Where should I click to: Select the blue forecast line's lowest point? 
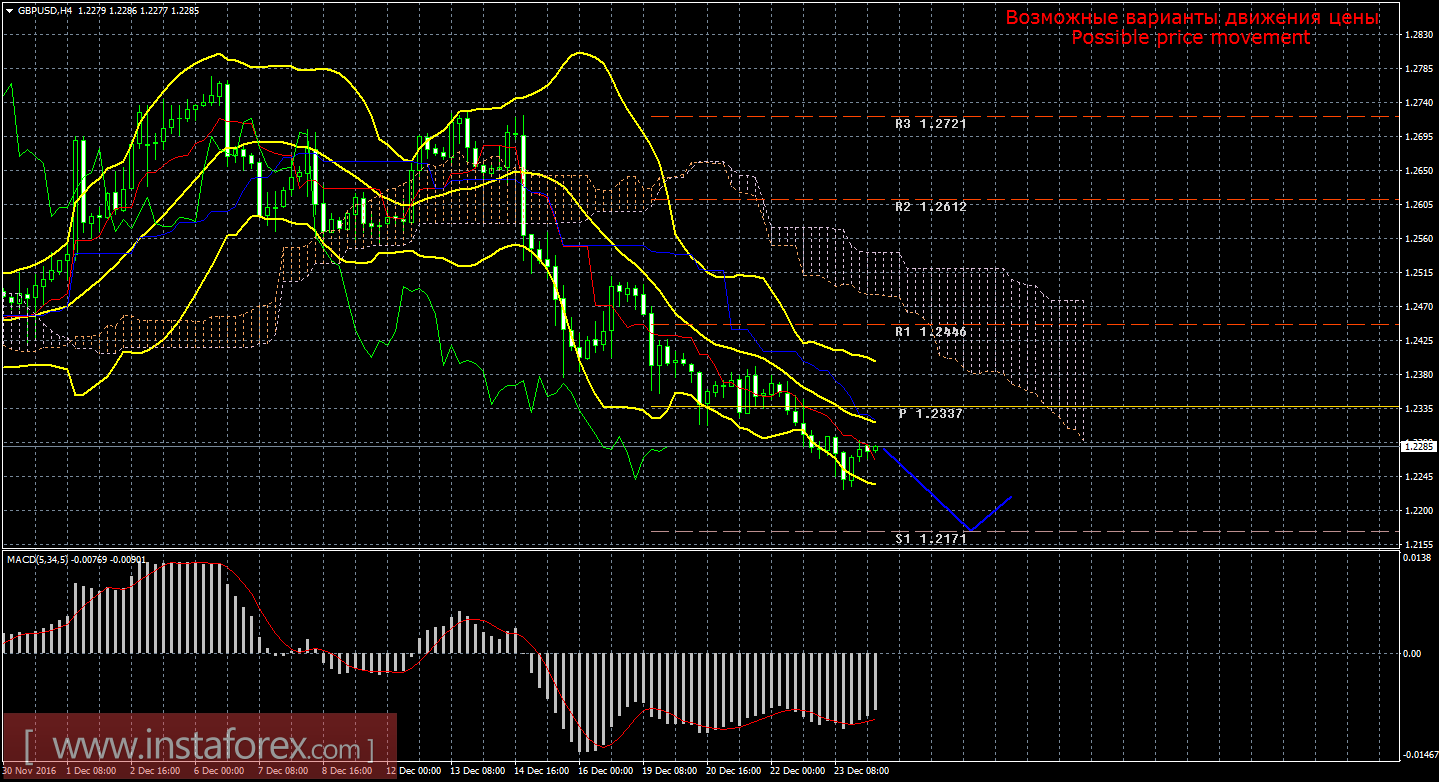tap(967, 529)
